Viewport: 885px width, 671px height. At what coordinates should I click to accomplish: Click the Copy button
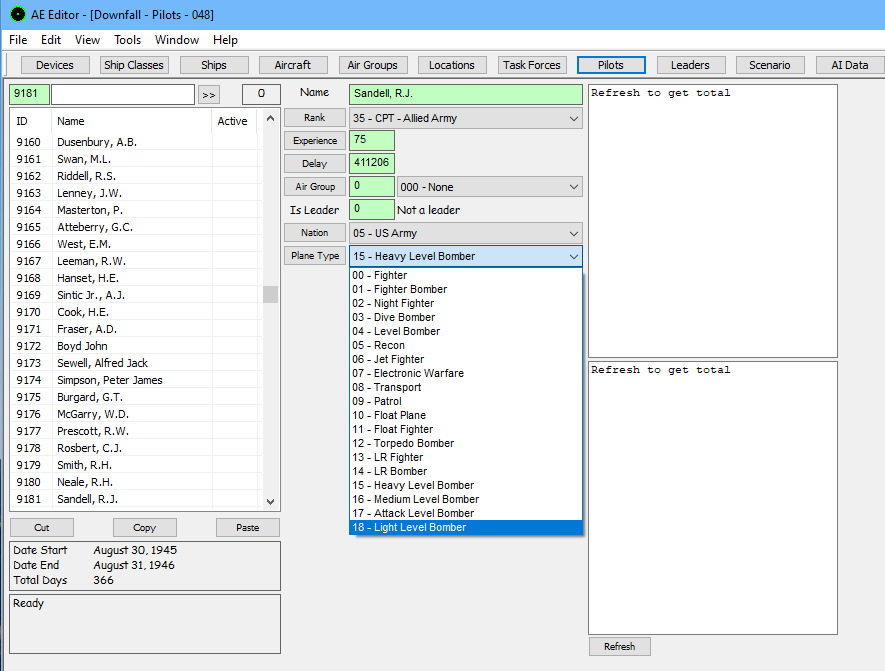point(144,528)
